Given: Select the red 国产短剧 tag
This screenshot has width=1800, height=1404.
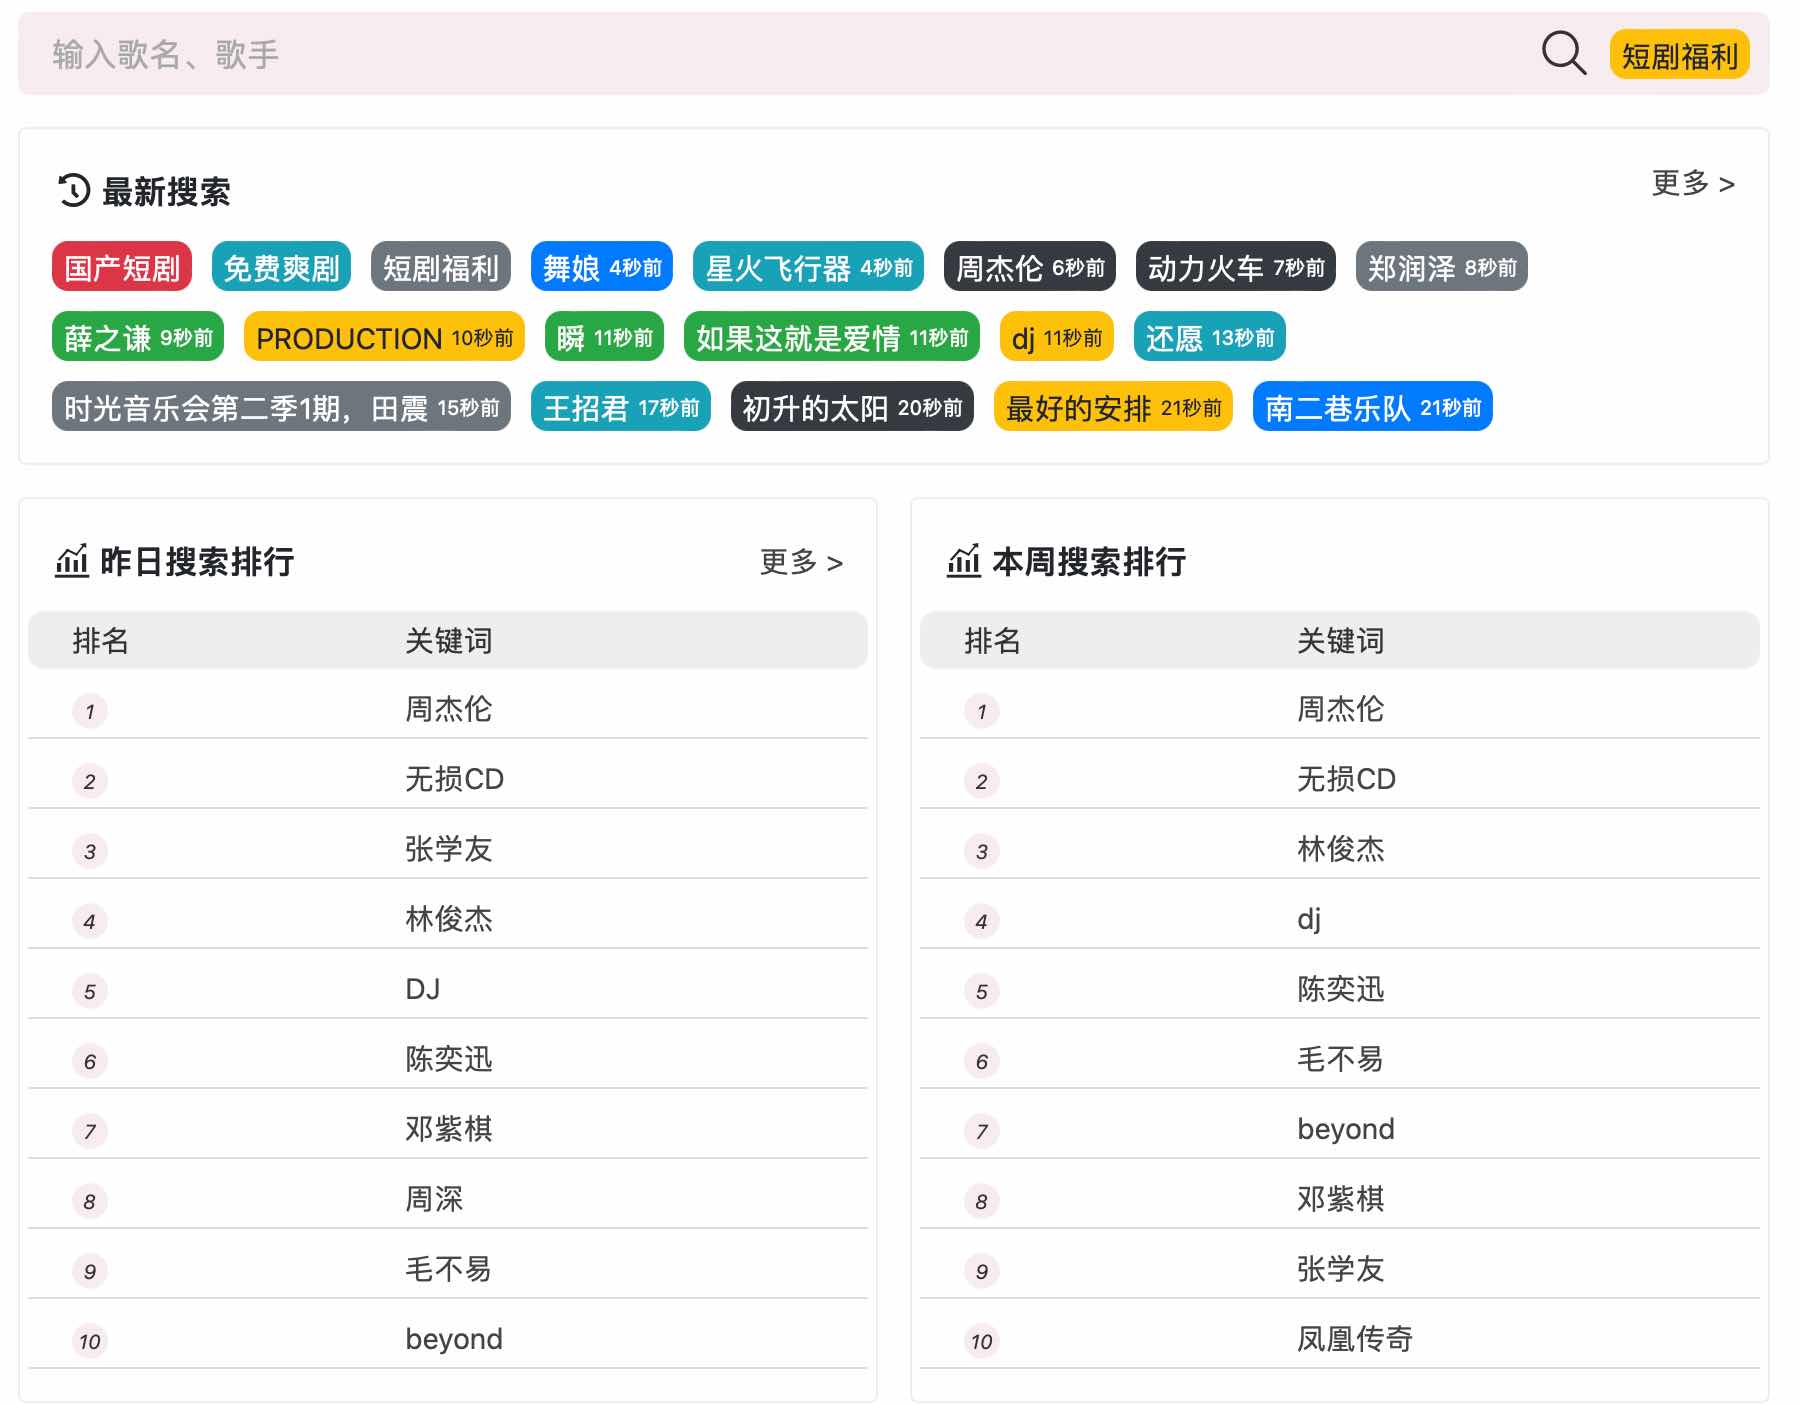Looking at the screenshot, I should 122,267.
